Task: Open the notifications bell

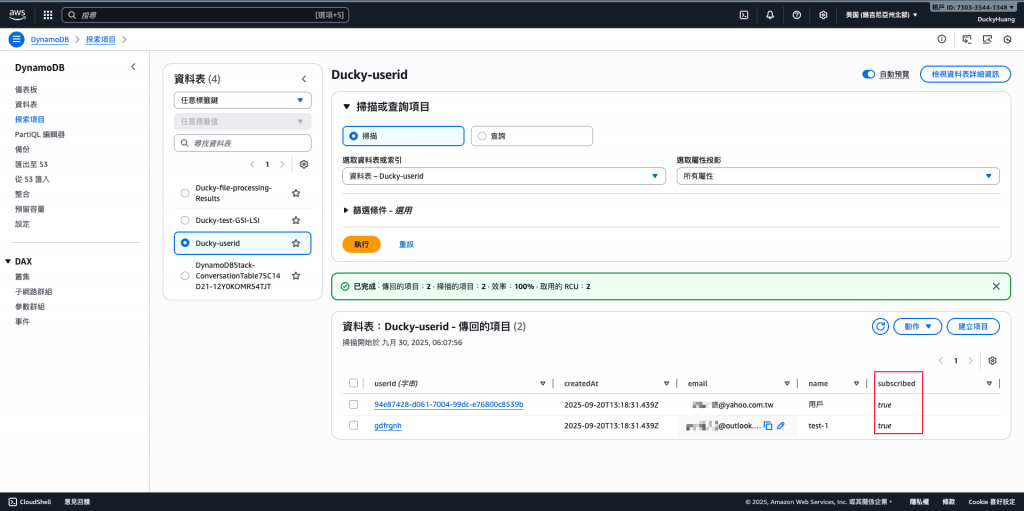Action: click(x=770, y=15)
